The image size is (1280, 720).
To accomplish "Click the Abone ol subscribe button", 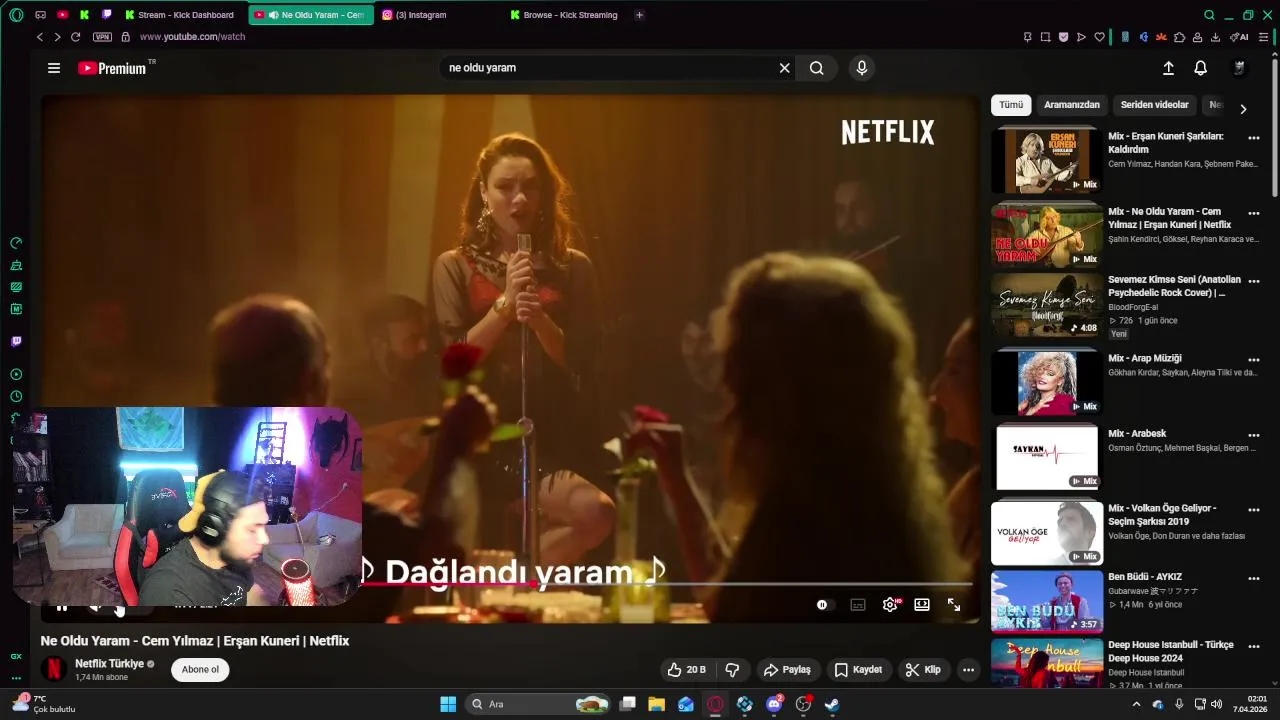I will click(x=200, y=670).
